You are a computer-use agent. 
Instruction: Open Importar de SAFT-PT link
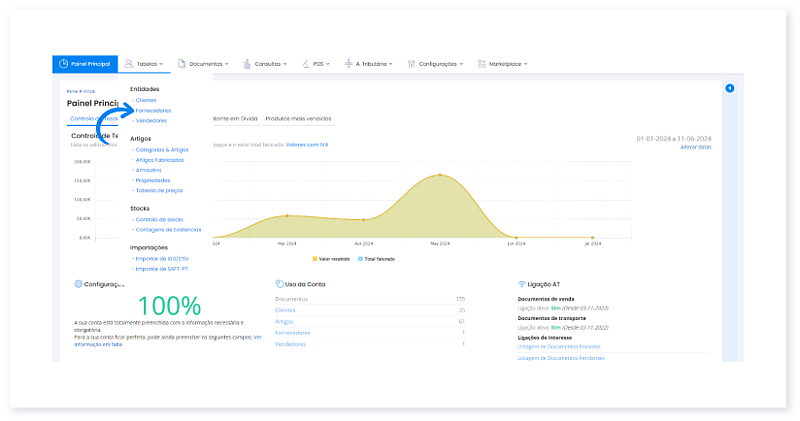(162, 269)
